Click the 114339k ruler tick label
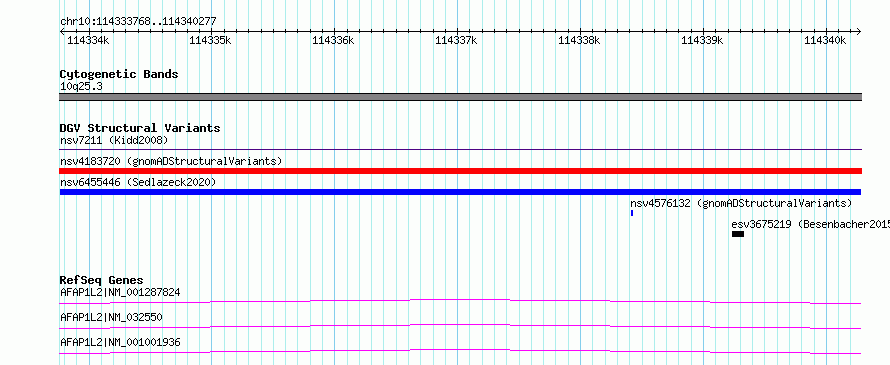Viewport: 890px width, 365px height. (702, 40)
